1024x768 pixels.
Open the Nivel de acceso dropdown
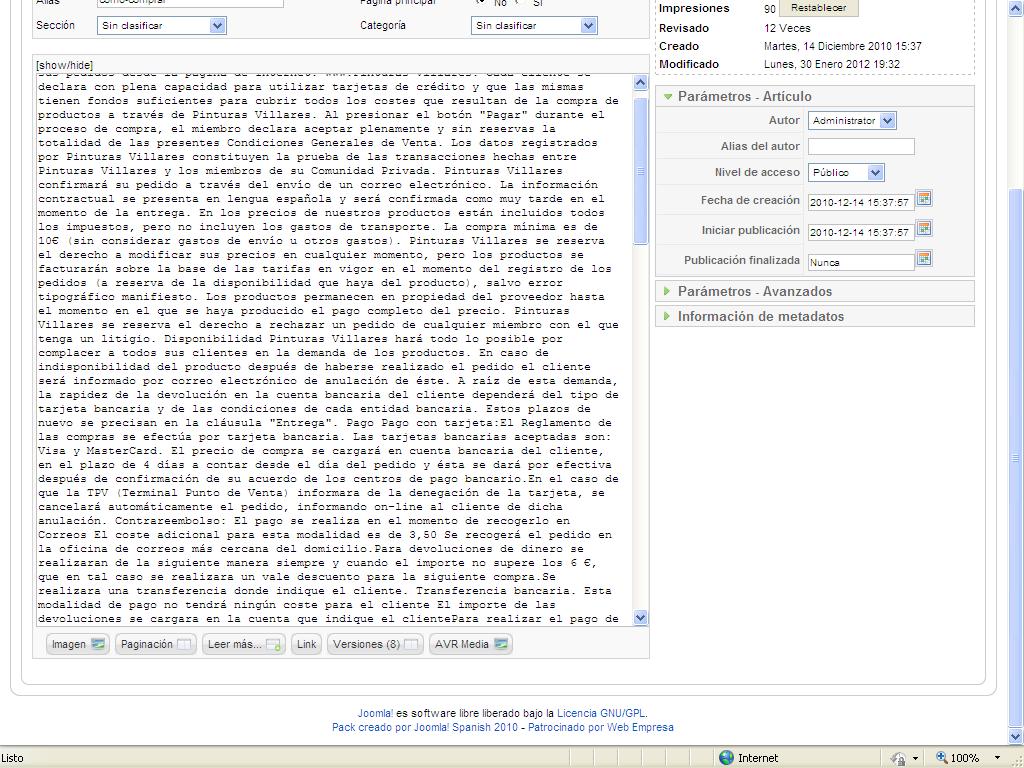(846, 172)
